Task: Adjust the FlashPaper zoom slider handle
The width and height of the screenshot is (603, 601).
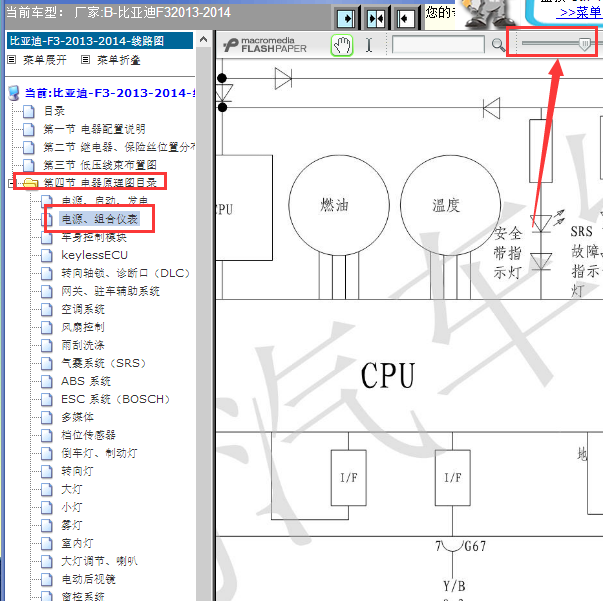Action: point(585,43)
